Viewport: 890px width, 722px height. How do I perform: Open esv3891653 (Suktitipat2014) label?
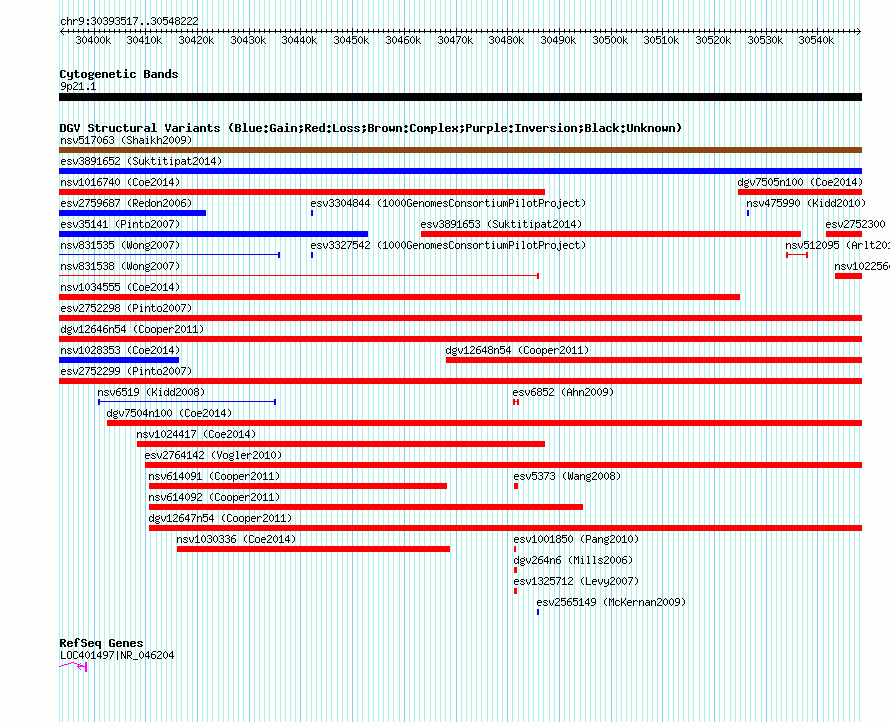[501, 224]
